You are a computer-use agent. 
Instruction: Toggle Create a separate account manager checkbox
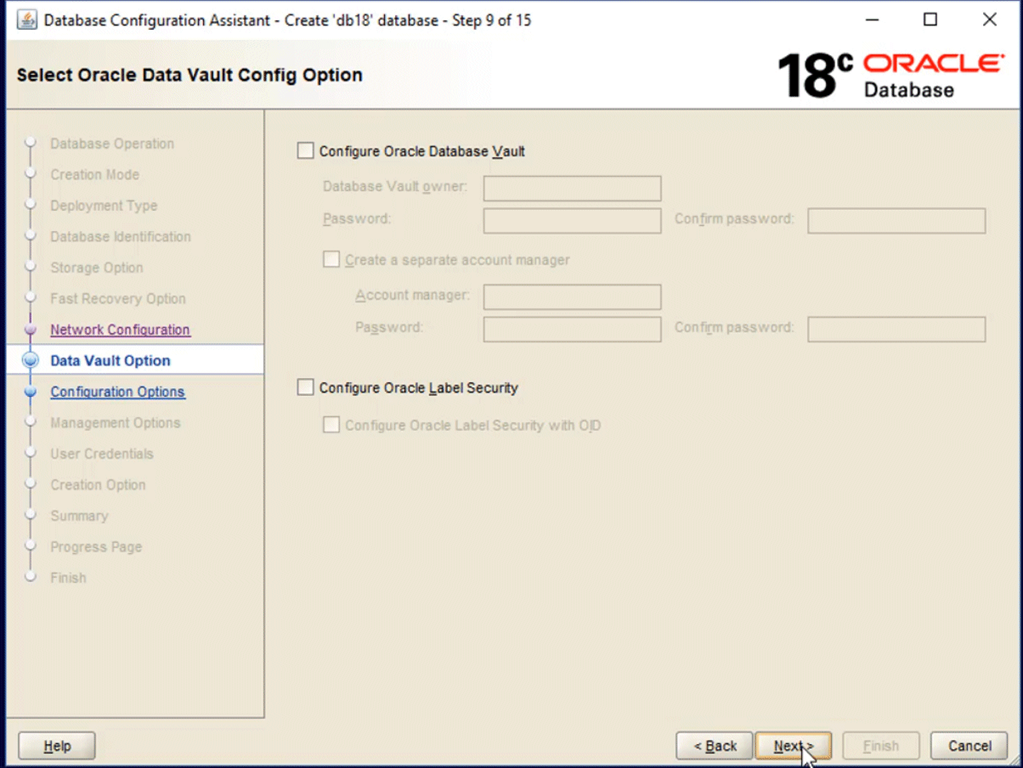point(332,260)
